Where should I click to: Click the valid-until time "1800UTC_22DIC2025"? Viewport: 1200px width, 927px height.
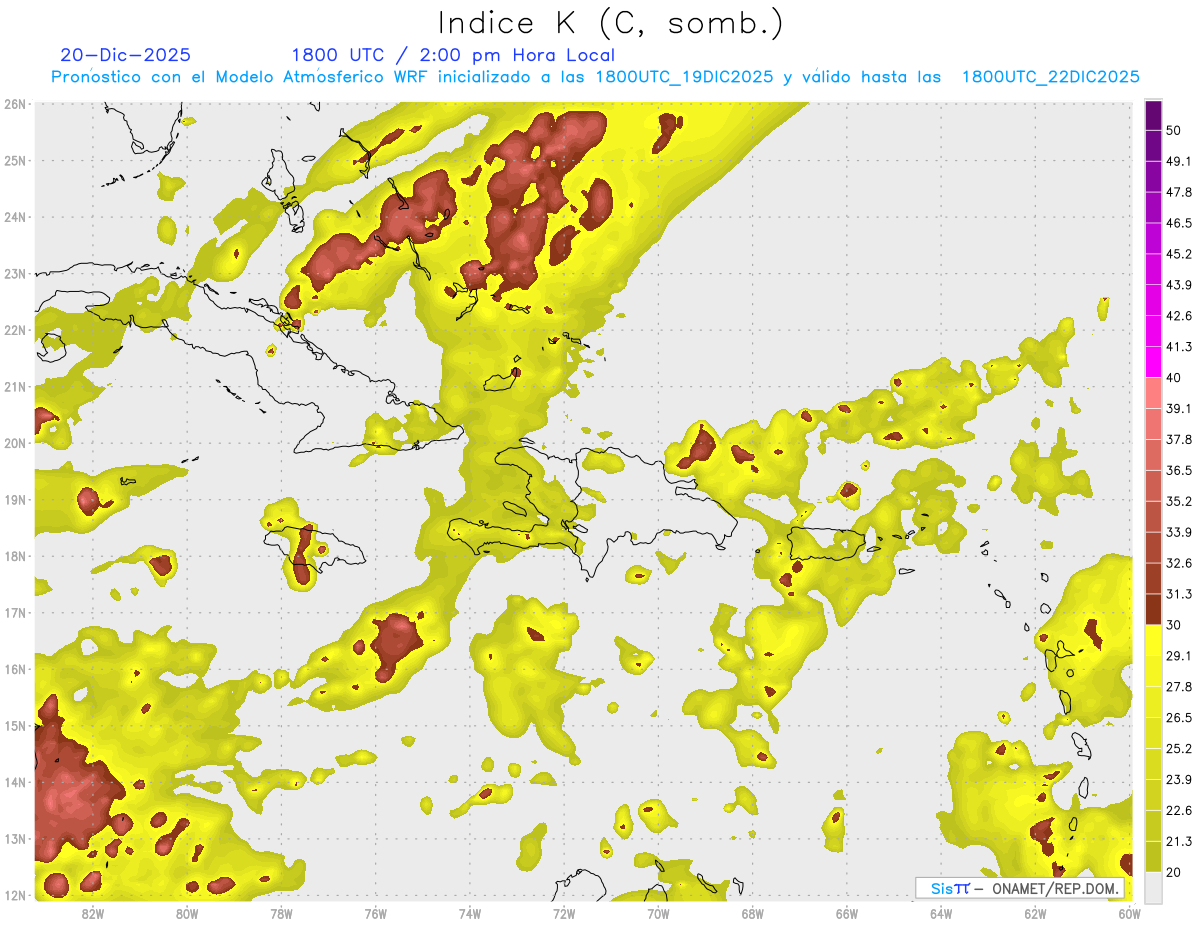click(1051, 77)
